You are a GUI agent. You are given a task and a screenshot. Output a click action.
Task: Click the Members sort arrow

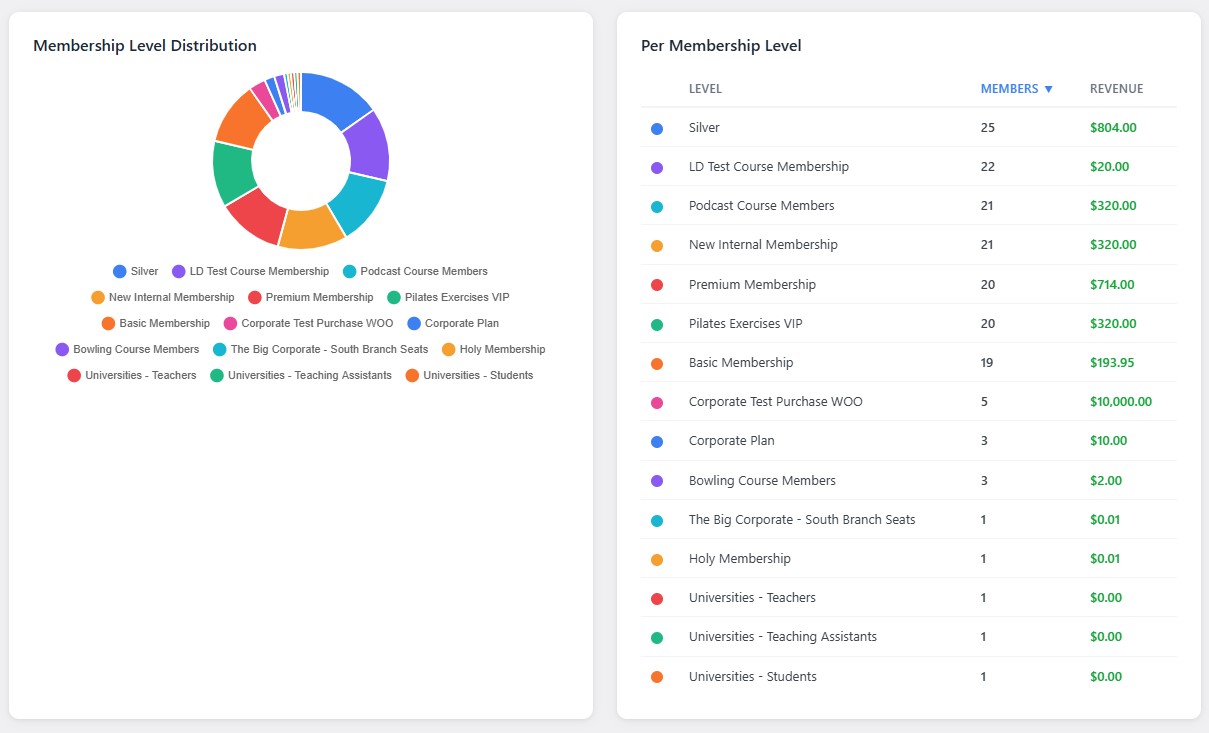[x=1049, y=89]
